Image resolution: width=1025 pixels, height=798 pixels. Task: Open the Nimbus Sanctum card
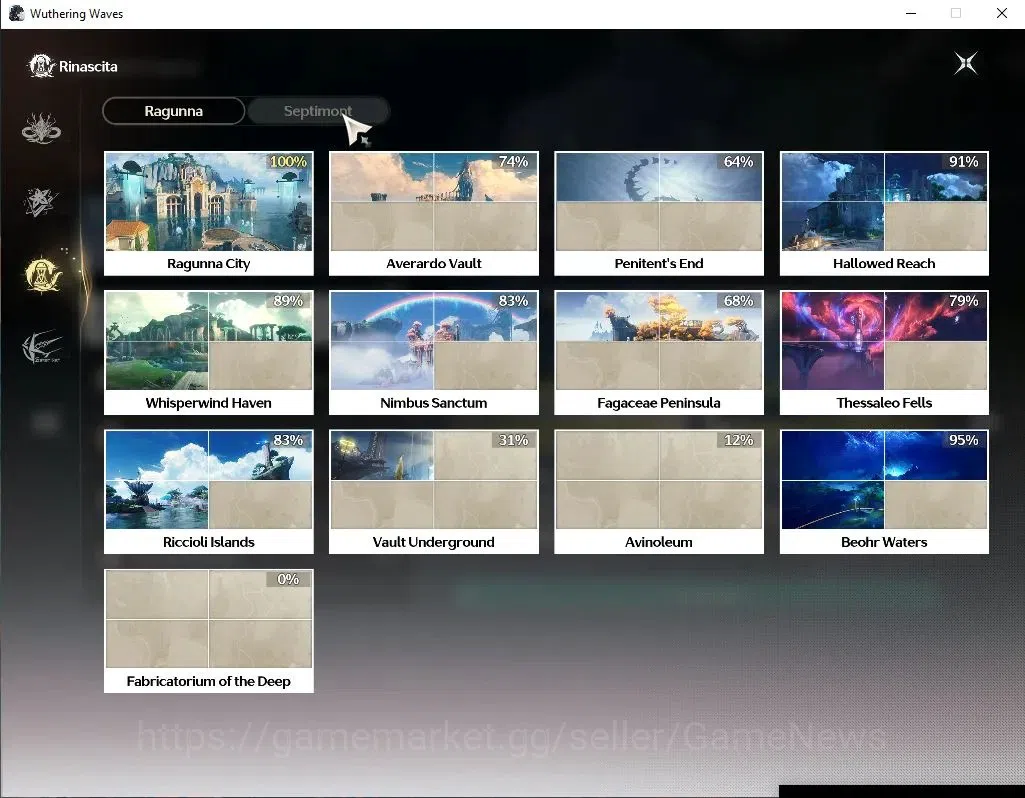pyautogui.click(x=433, y=352)
